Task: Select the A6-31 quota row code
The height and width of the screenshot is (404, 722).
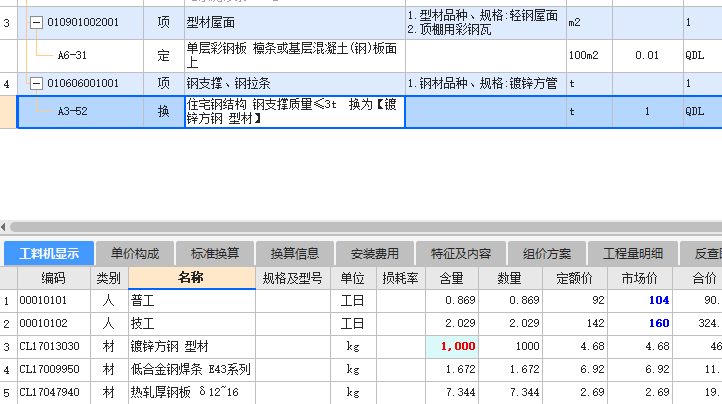Action: point(72,55)
